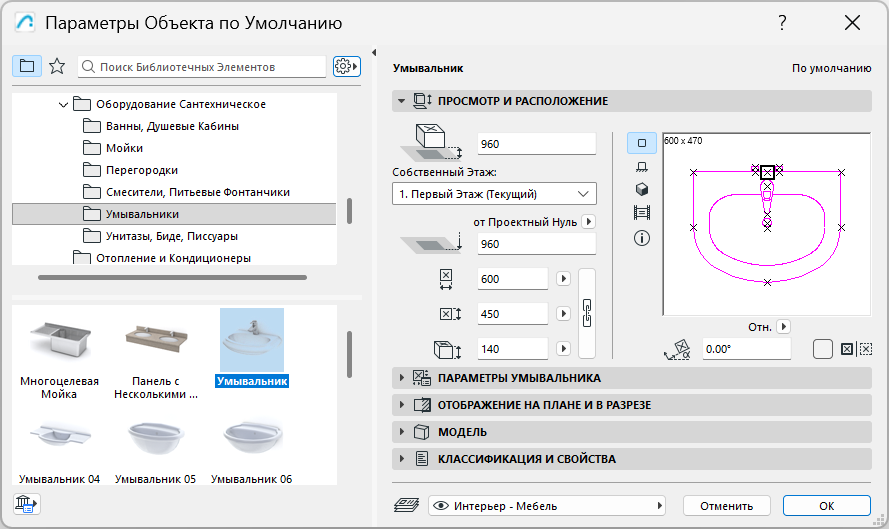Click the Отменить button
This screenshot has height=529, width=889.
pos(726,506)
